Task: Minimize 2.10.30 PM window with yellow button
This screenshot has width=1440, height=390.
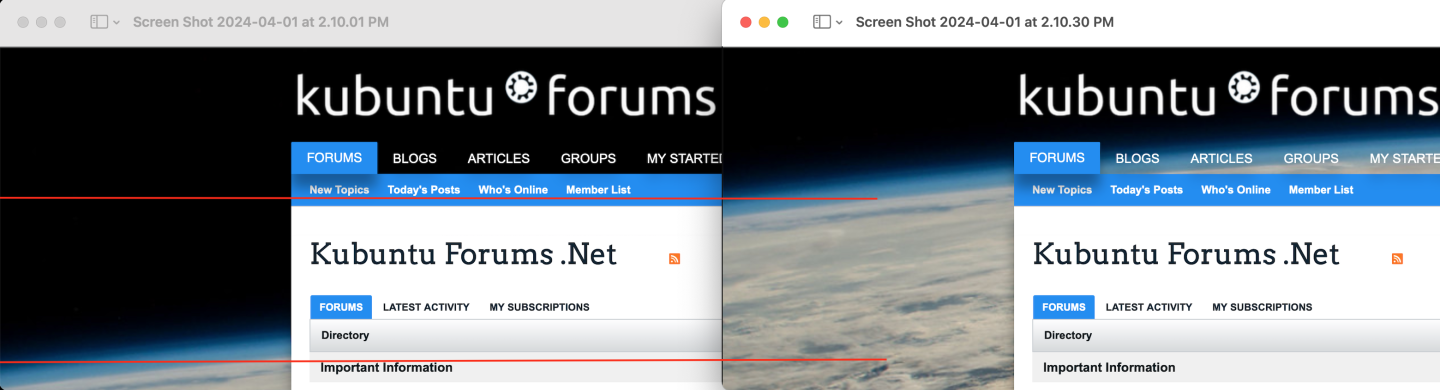Action: coord(764,22)
